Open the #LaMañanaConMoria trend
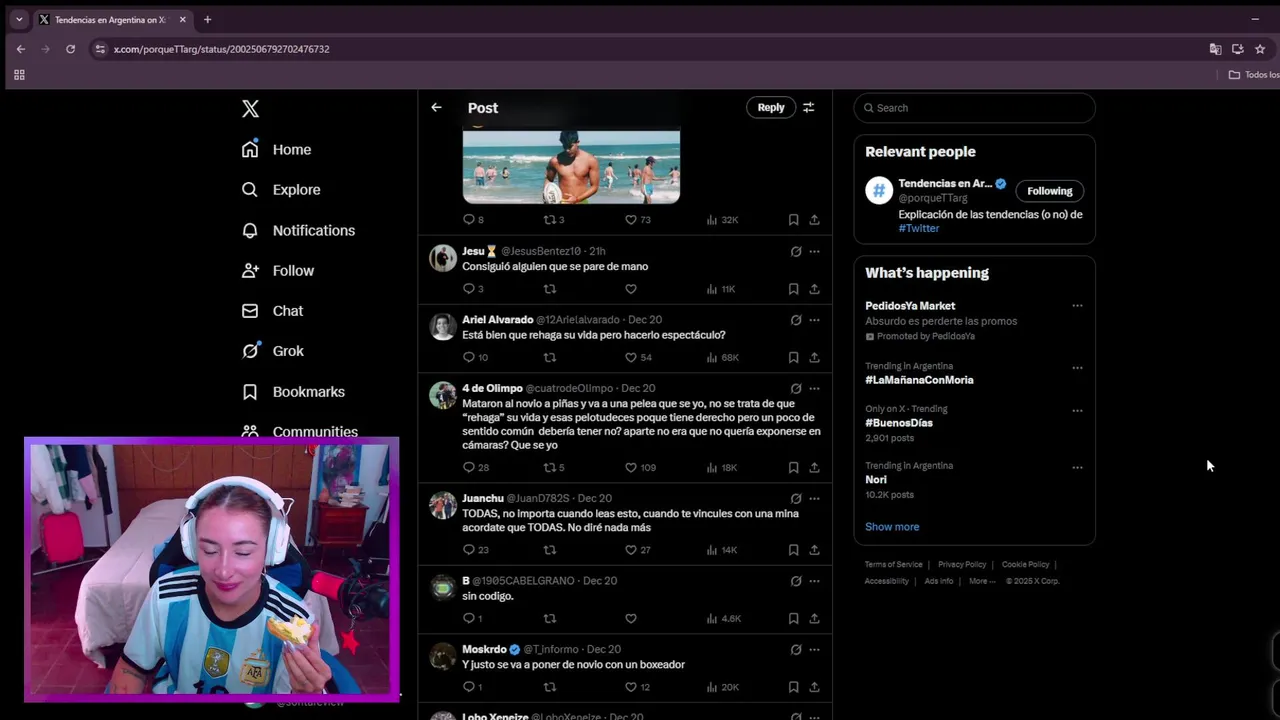 (x=919, y=380)
